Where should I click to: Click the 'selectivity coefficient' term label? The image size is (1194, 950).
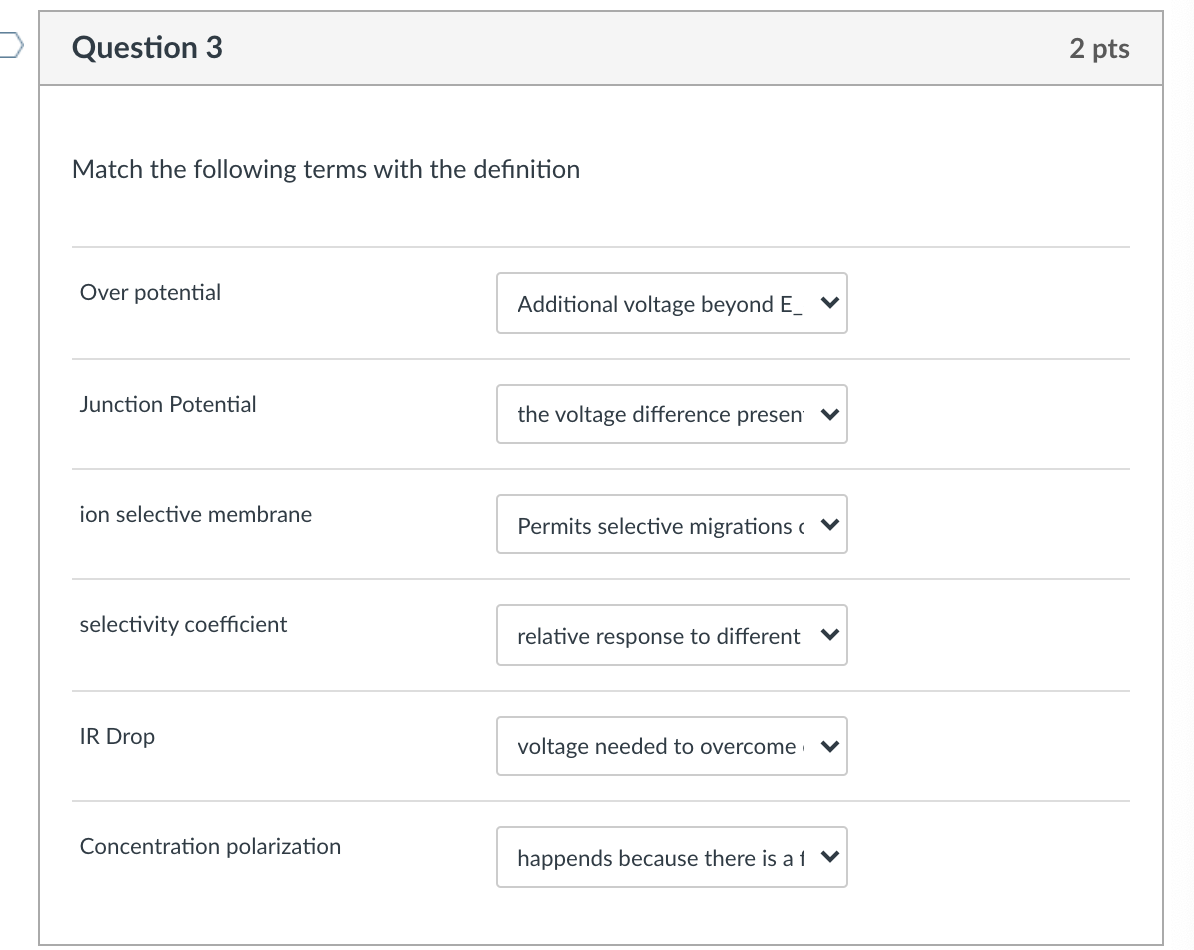[183, 624]
